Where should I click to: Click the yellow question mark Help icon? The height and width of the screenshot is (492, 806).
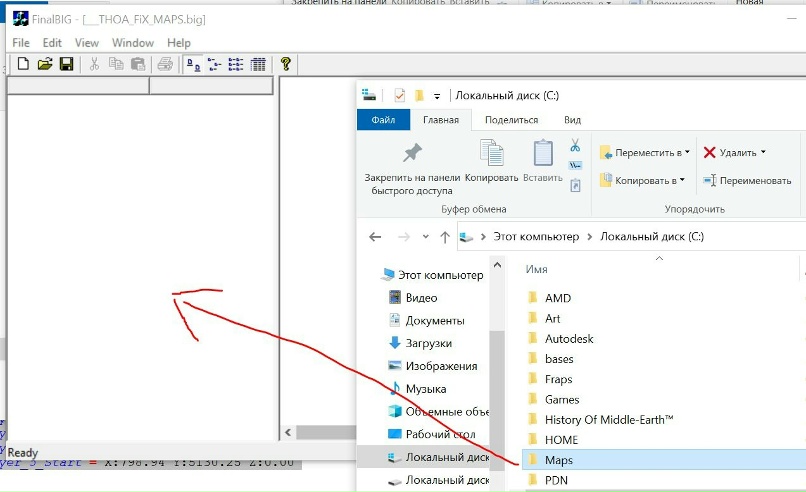click(286, 64)
